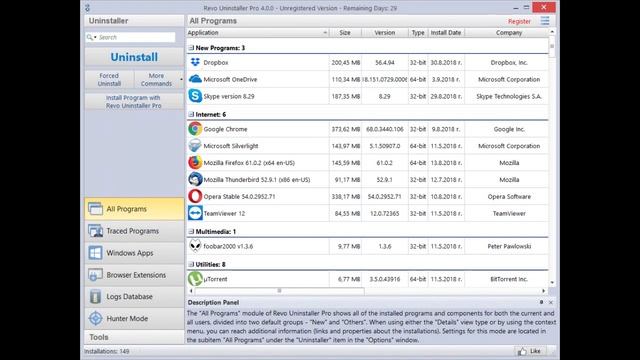Click the Logs Database sidebar icon
The image size is (640, 360).
click(x=96, y=297)
